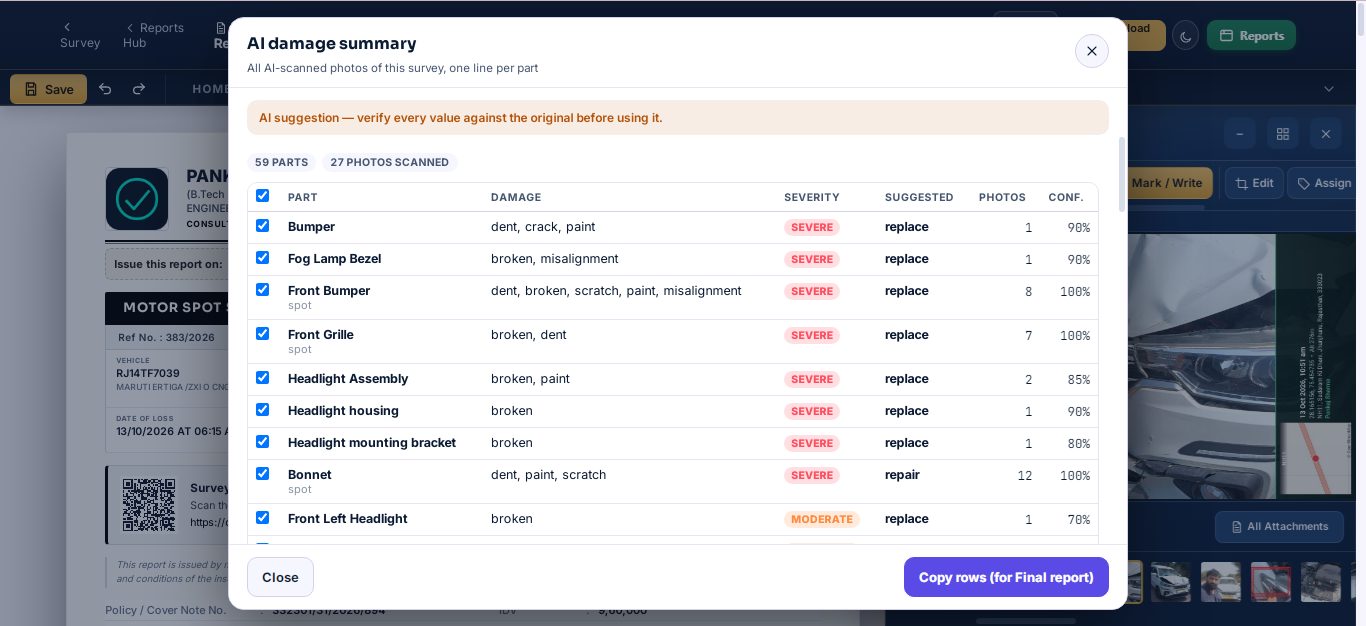Image resolution: width=1366 pixels, height=626 pixels.
Task: Uncheck the Front Bumper row checkbox
Action: [x=262, y=290]
